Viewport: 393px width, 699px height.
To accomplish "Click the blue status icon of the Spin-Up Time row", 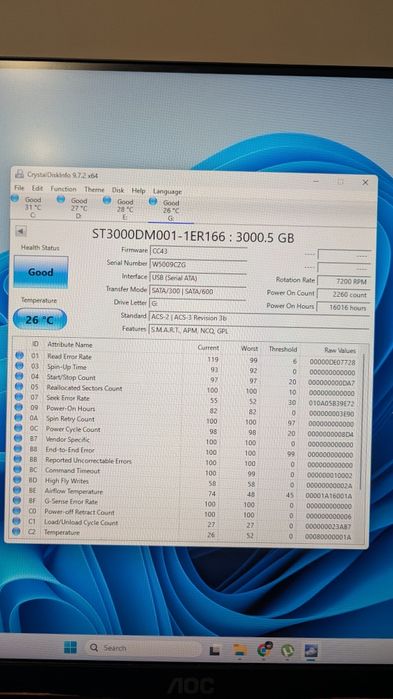I will (x=19, y=366).
